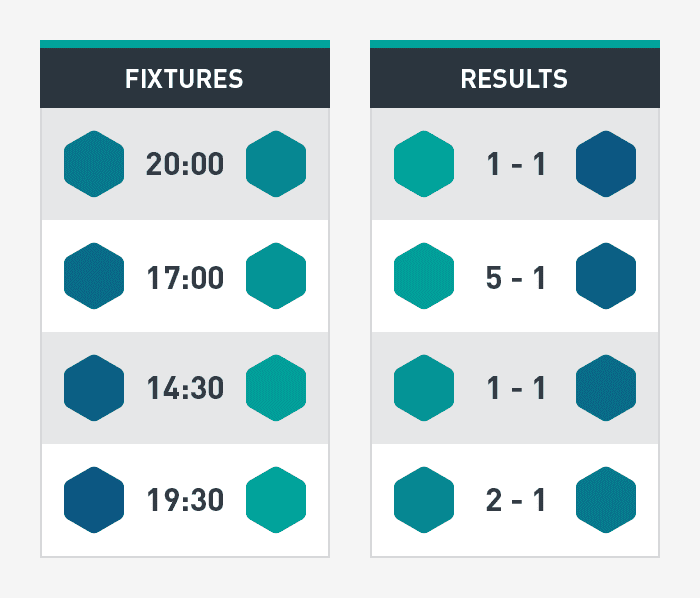Click away team hexagon of 2 - 1 result
The image size is (700, 598).
coord(606,500)
